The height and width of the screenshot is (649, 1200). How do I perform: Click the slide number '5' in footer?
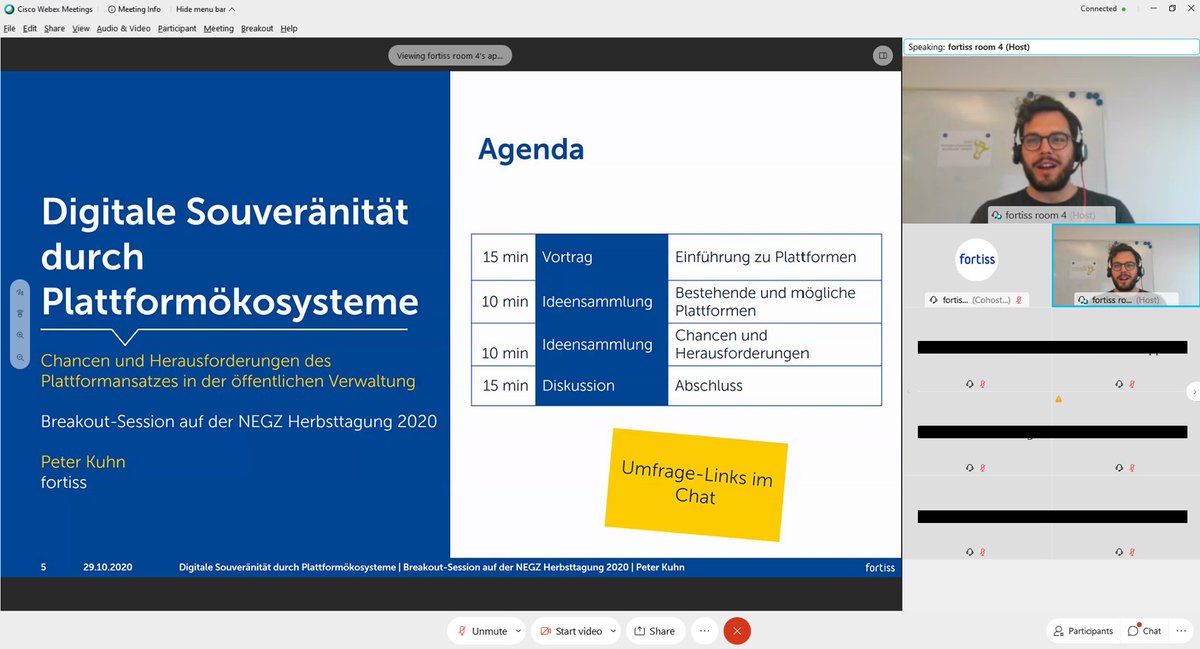(x=43, y=567)
